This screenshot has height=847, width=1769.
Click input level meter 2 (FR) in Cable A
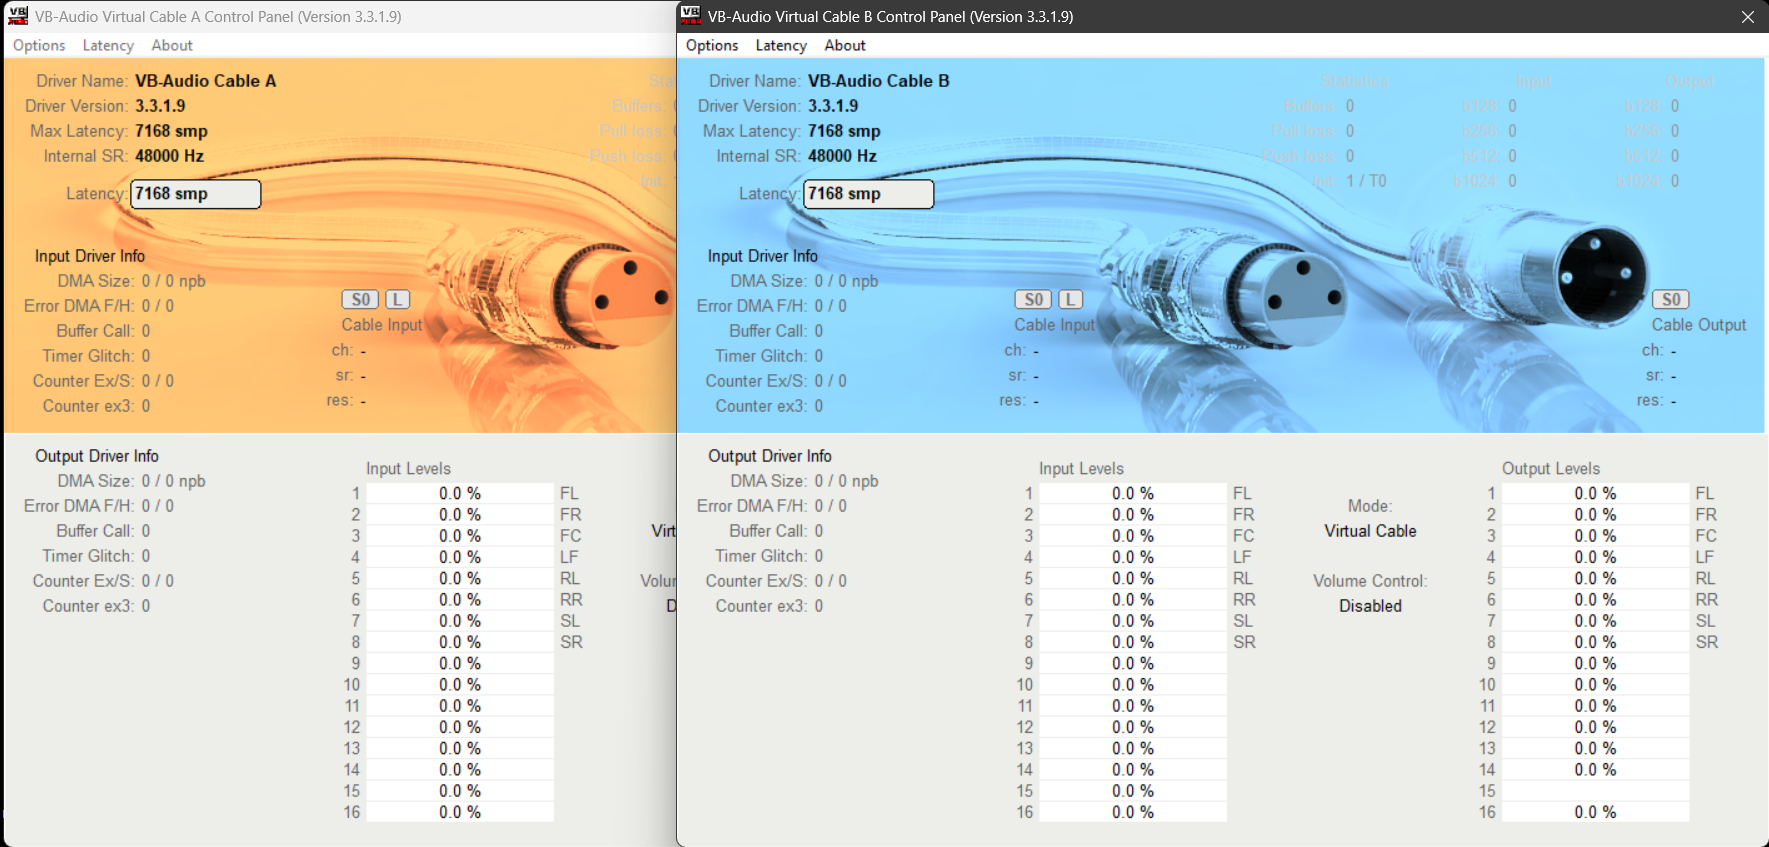point(460,515)
